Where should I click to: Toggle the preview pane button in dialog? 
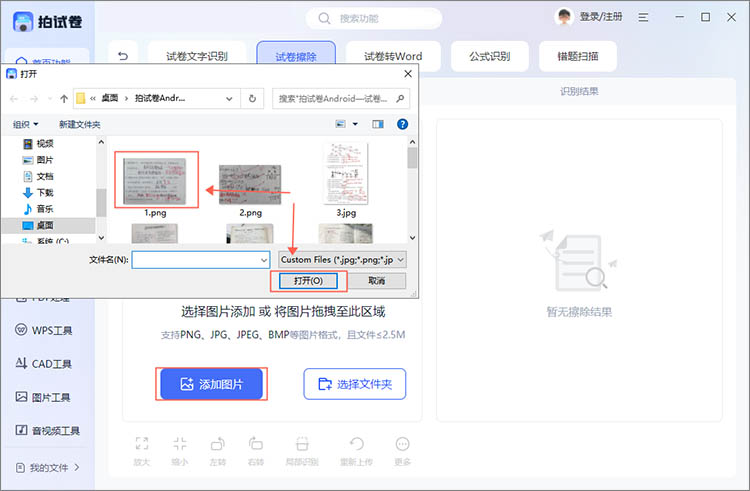(x=378, y=124)
